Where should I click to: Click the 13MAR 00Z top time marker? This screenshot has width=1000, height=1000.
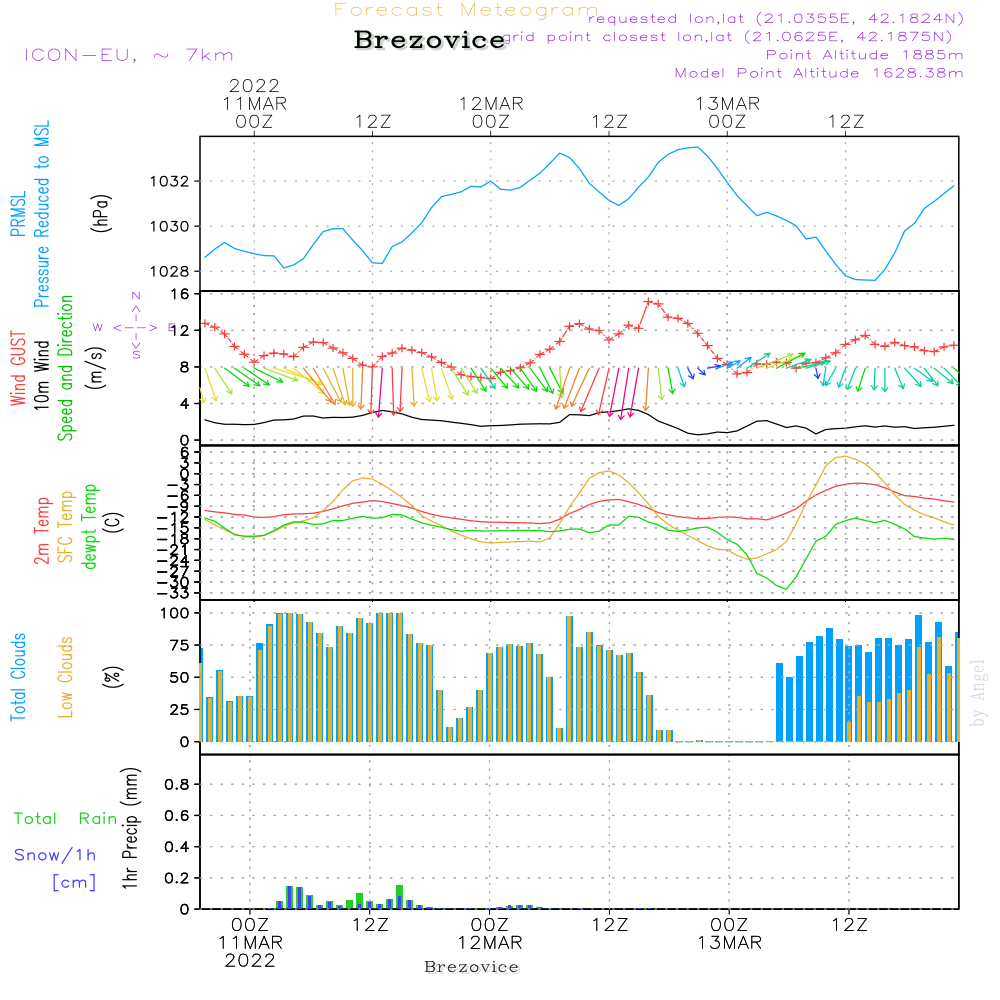point(728,112)
